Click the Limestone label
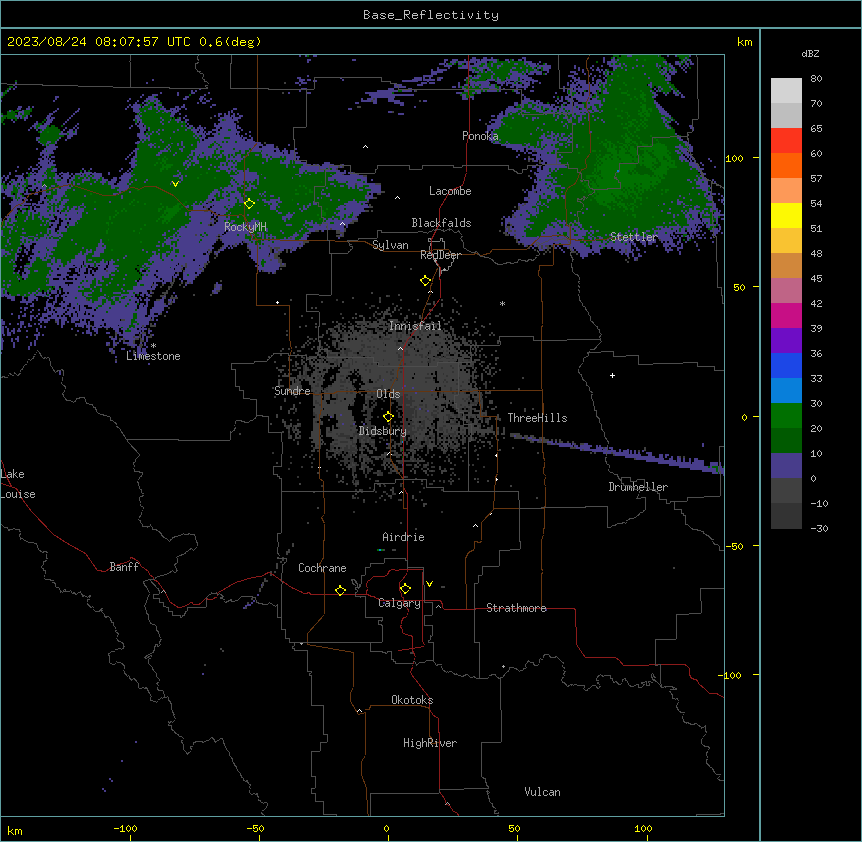The height and width of the screenshot is (842, 862). tap(153, 356)
